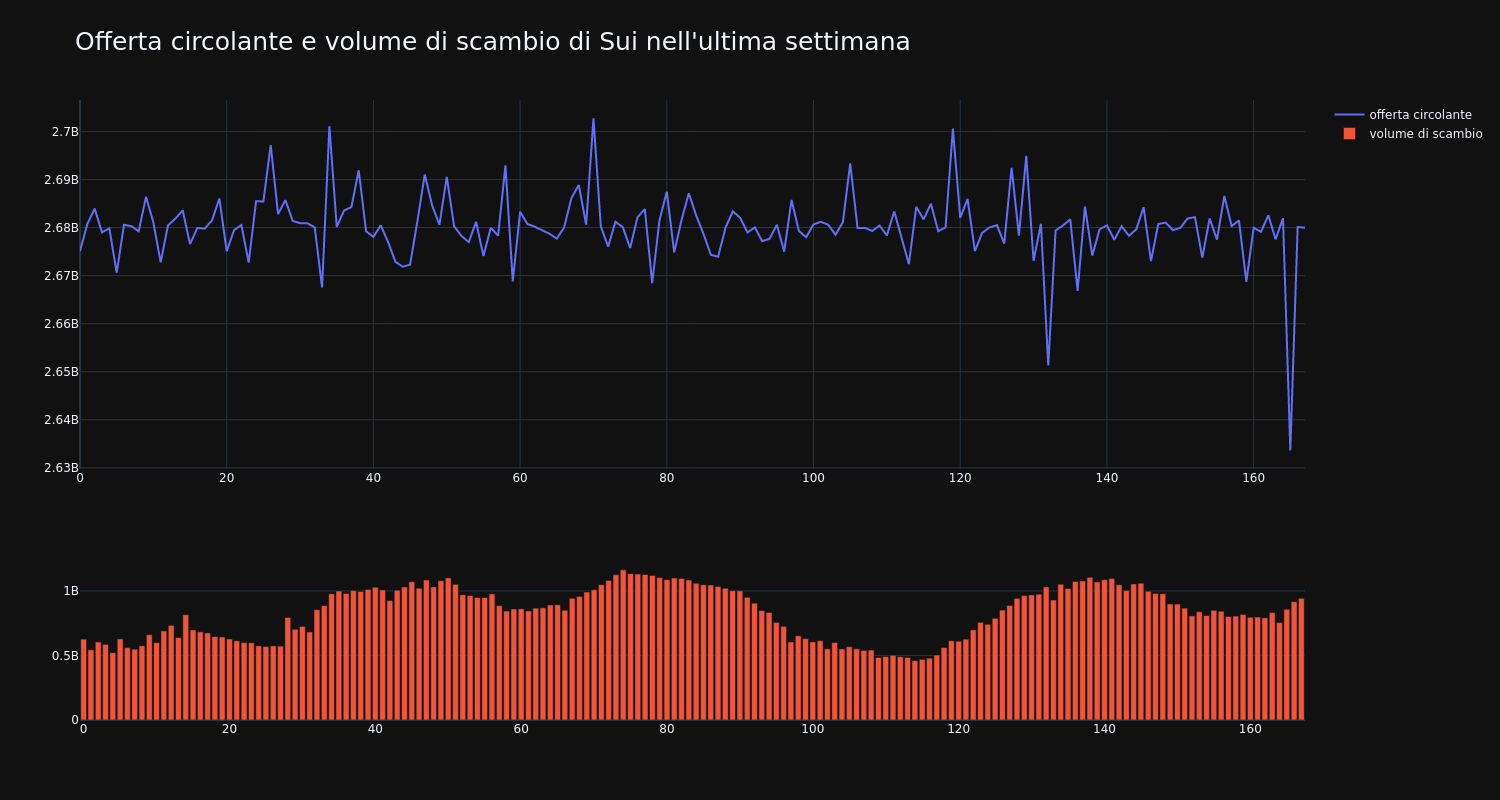Click the blue offerta circolante legend line
1500x800 pixels.
point(1349,115)
